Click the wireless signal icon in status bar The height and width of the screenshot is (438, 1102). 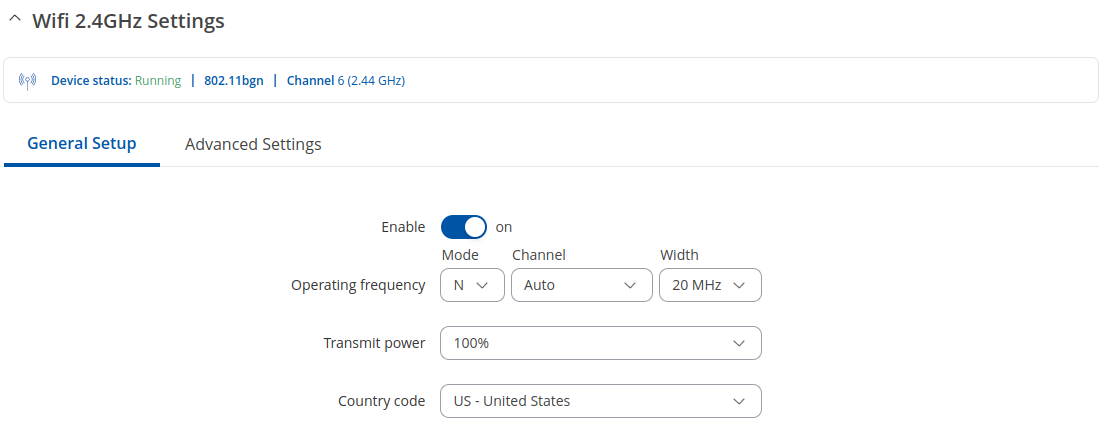coord(28,80)
